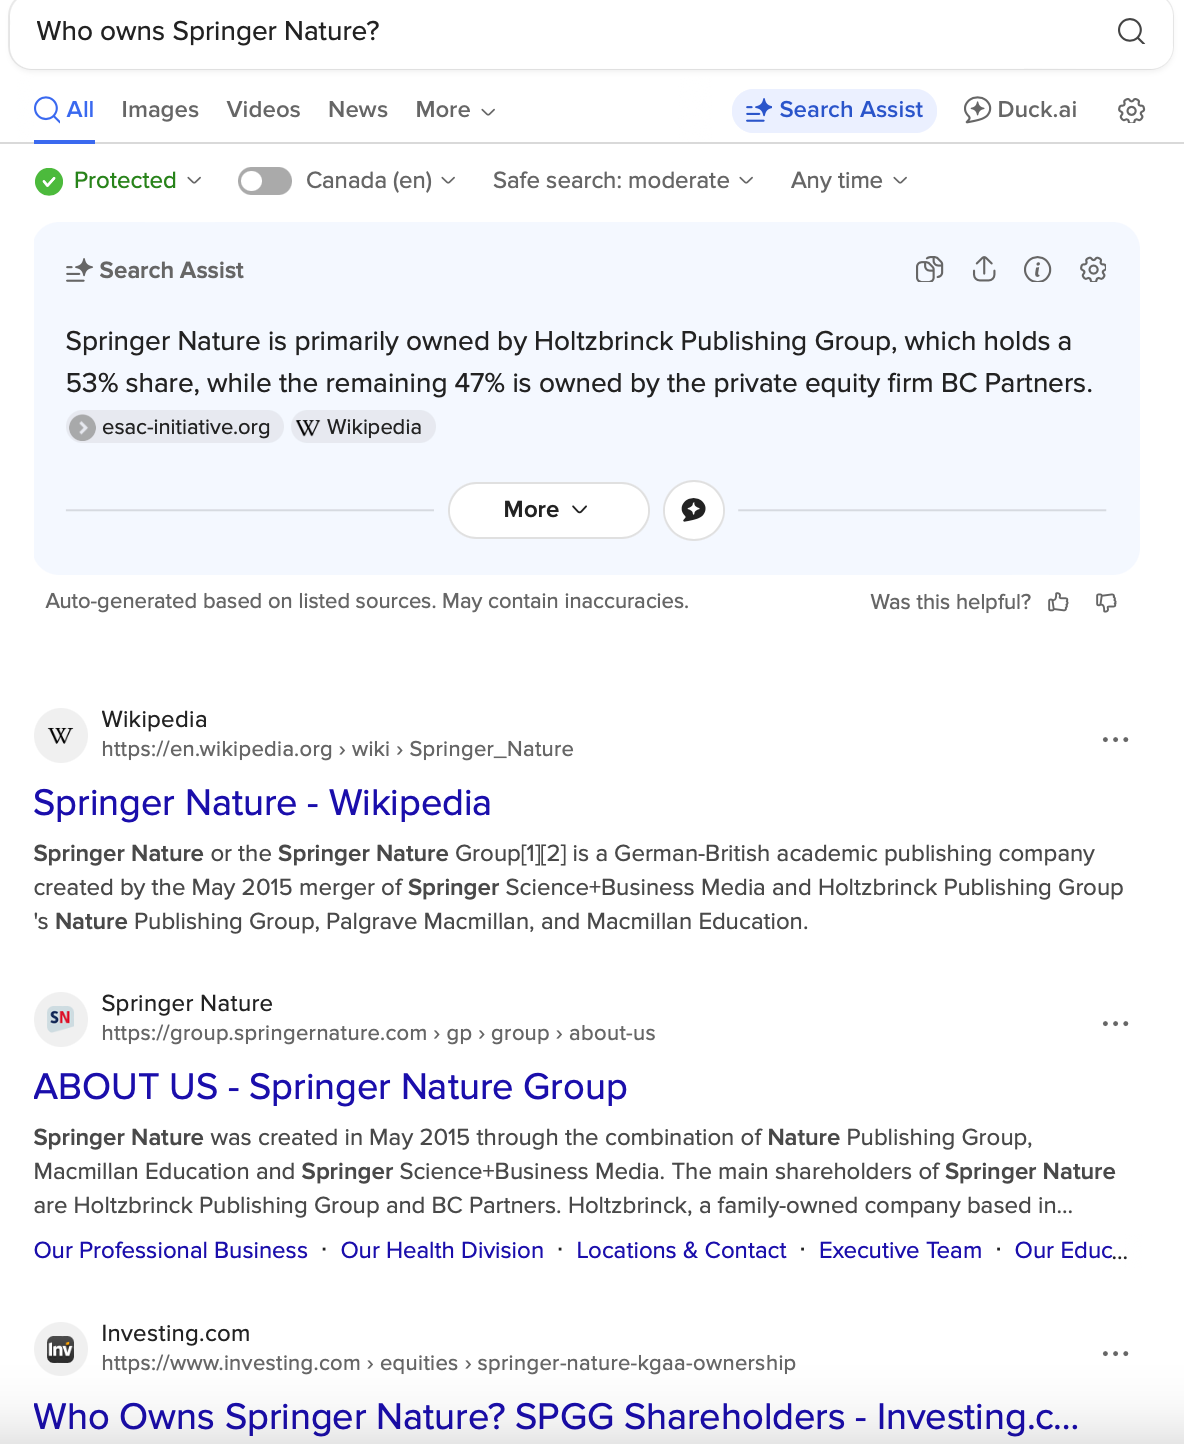This screenshot has width=1184, height=1444.
Task: Open esac-initiative.org source chip
Action: [x=175, y=427]
